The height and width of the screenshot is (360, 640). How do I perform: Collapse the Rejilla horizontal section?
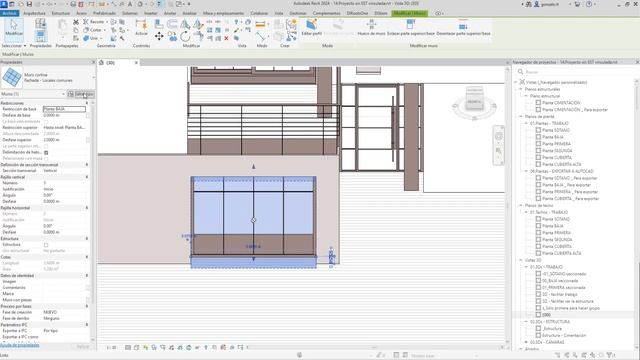[87, 208]
